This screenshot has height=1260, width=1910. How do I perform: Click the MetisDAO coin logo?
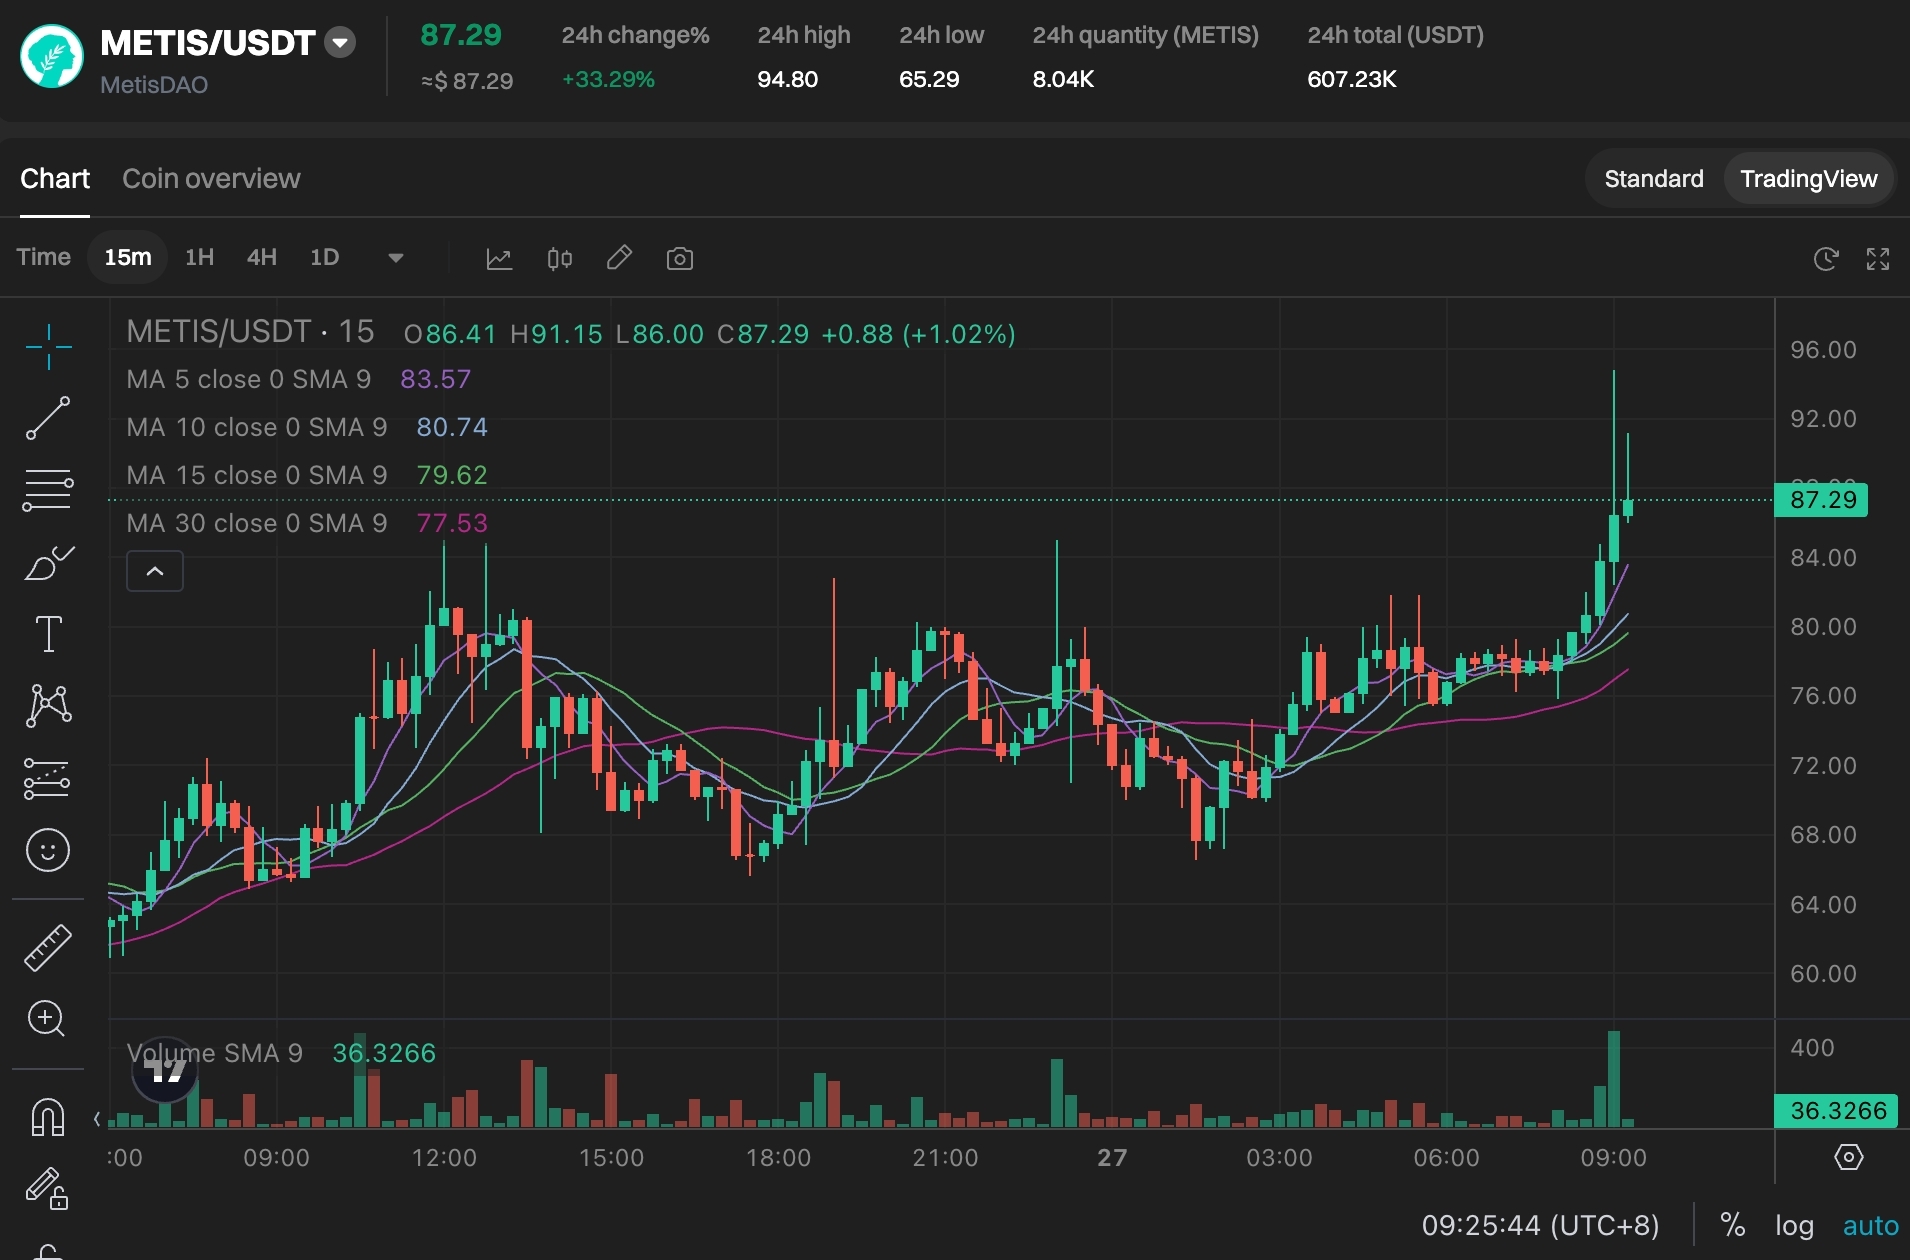(52, 56)
